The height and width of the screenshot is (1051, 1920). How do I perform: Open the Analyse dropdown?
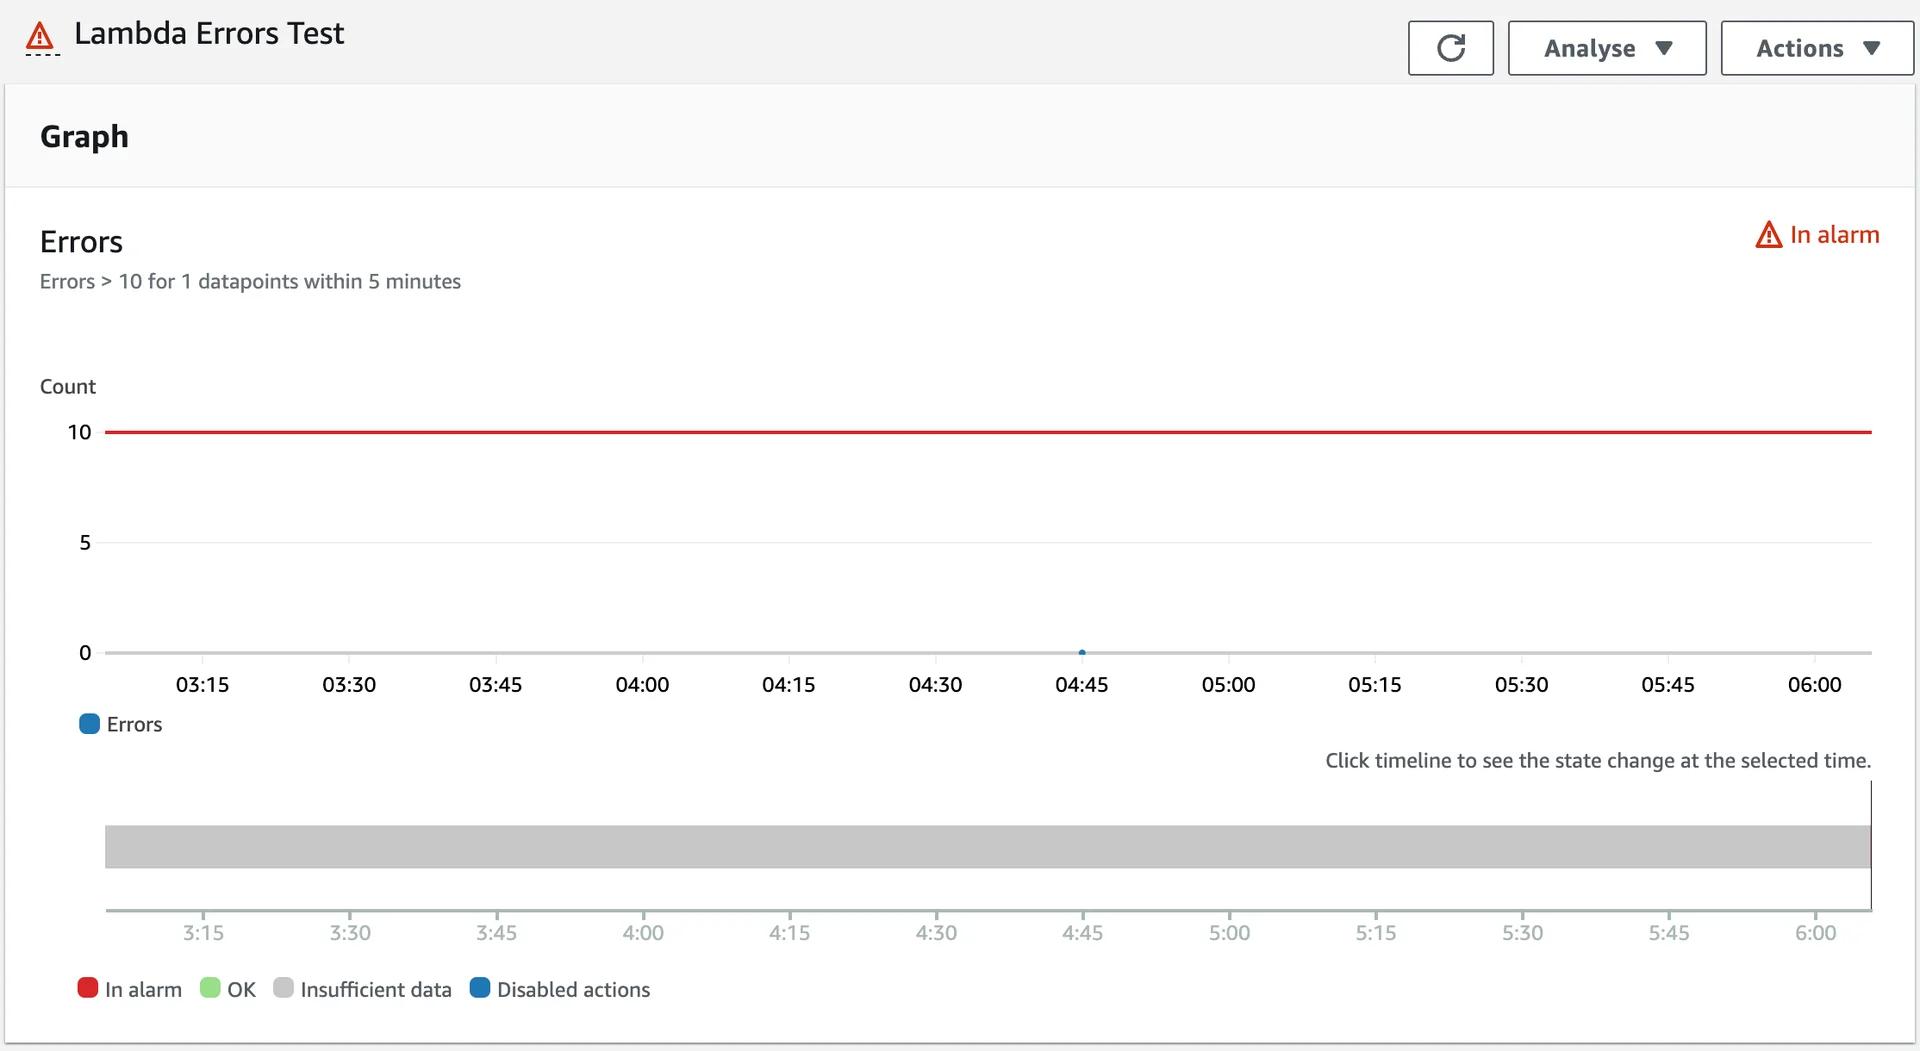coord(1605,47)
